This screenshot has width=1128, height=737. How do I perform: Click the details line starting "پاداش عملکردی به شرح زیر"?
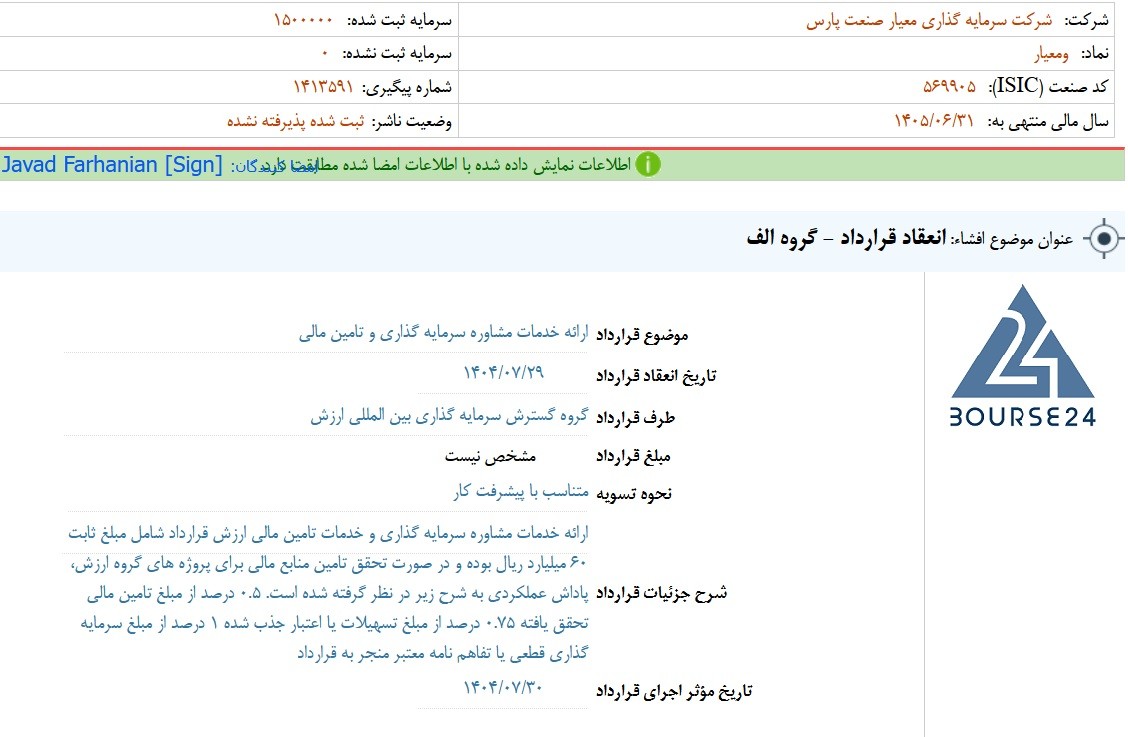click(x=337, y=593)
